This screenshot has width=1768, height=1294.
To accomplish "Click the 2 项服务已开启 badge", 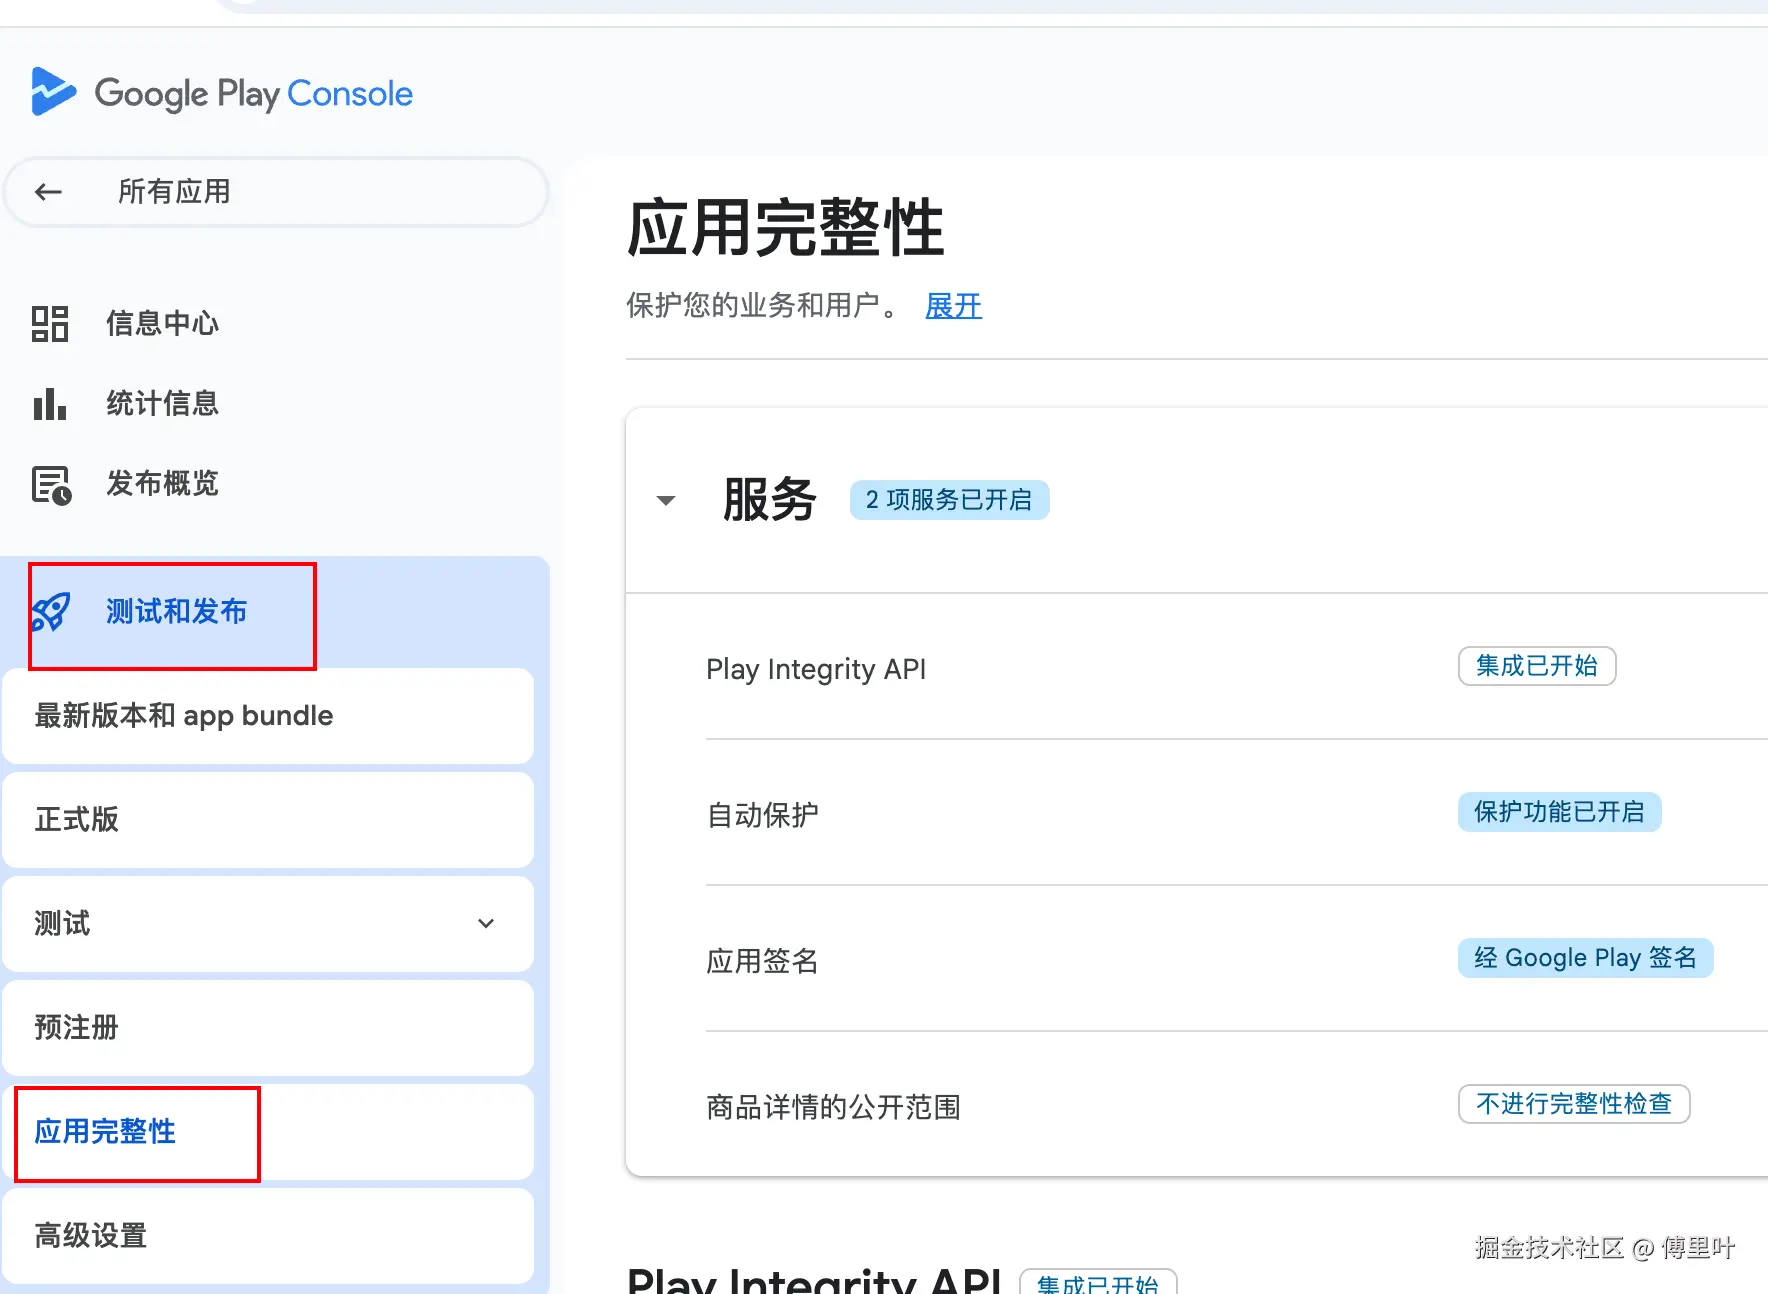I will 949,500.
